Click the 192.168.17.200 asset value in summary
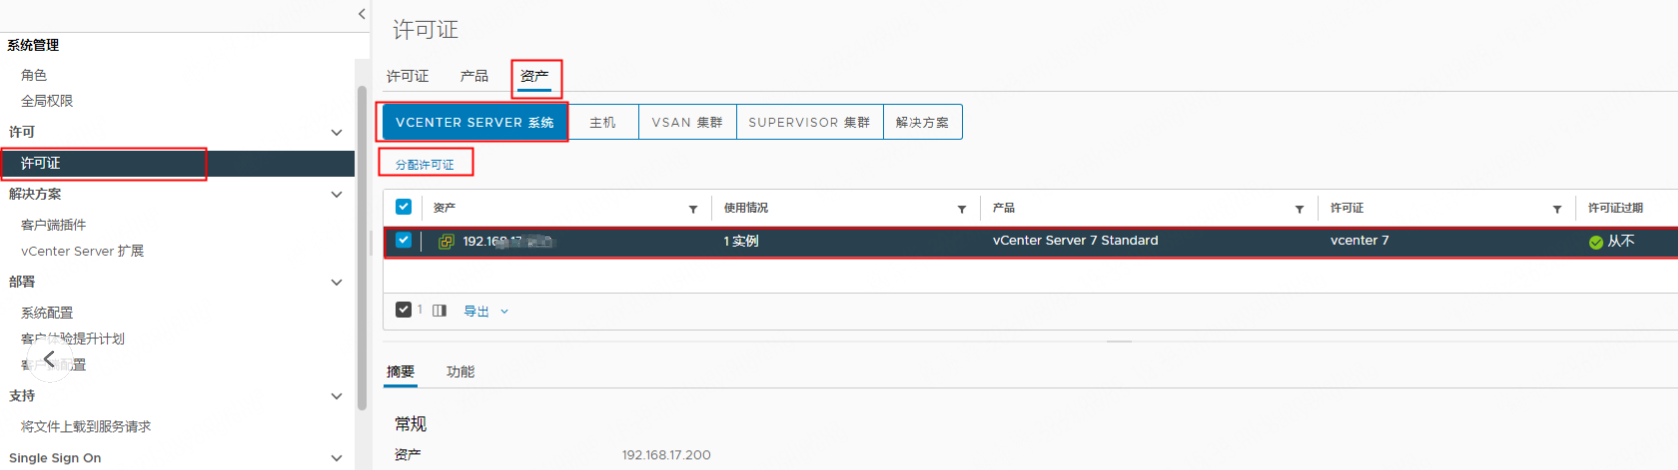This screenshot has width=1678, height=470. [x=666, y=455]
